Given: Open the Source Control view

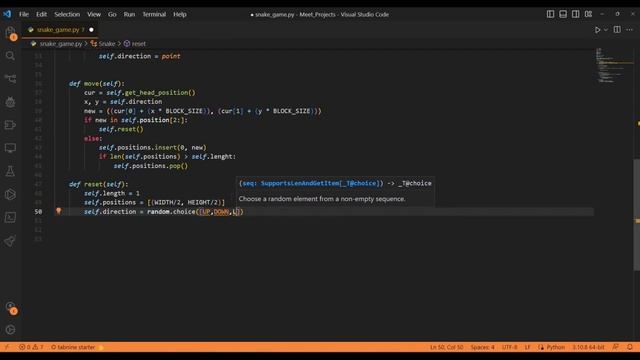Looking at the screenshot, I should pos(10,78).
